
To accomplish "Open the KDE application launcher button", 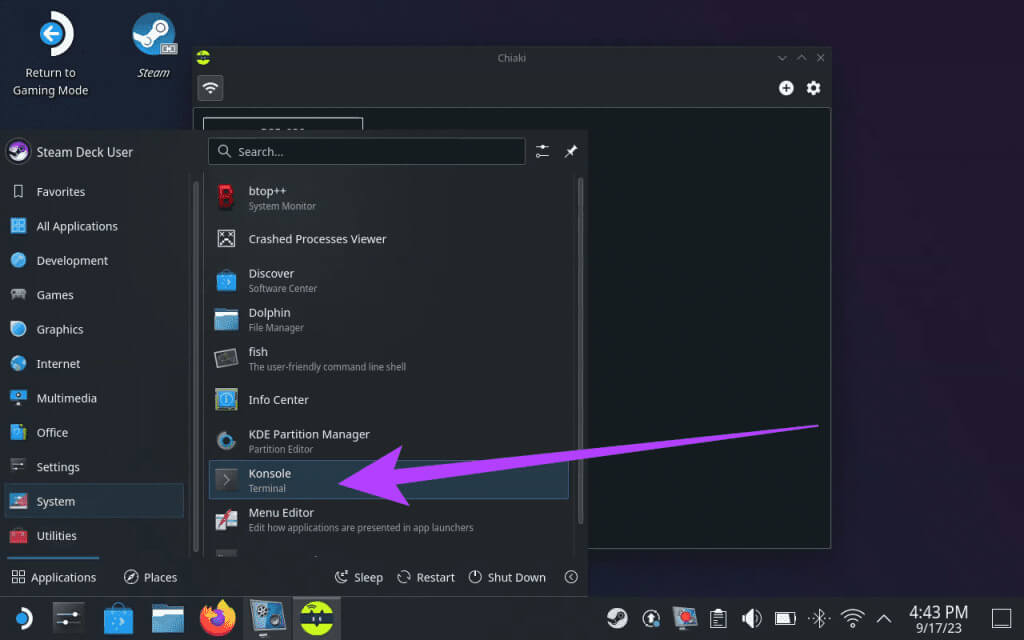I will click(x=24, y=618).
